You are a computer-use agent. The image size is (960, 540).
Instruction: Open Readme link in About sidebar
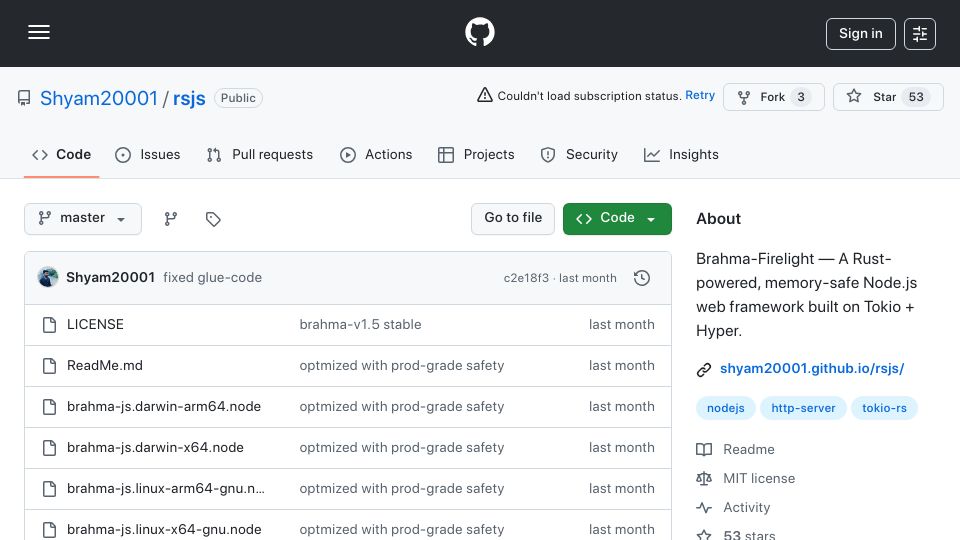point(749,449)
